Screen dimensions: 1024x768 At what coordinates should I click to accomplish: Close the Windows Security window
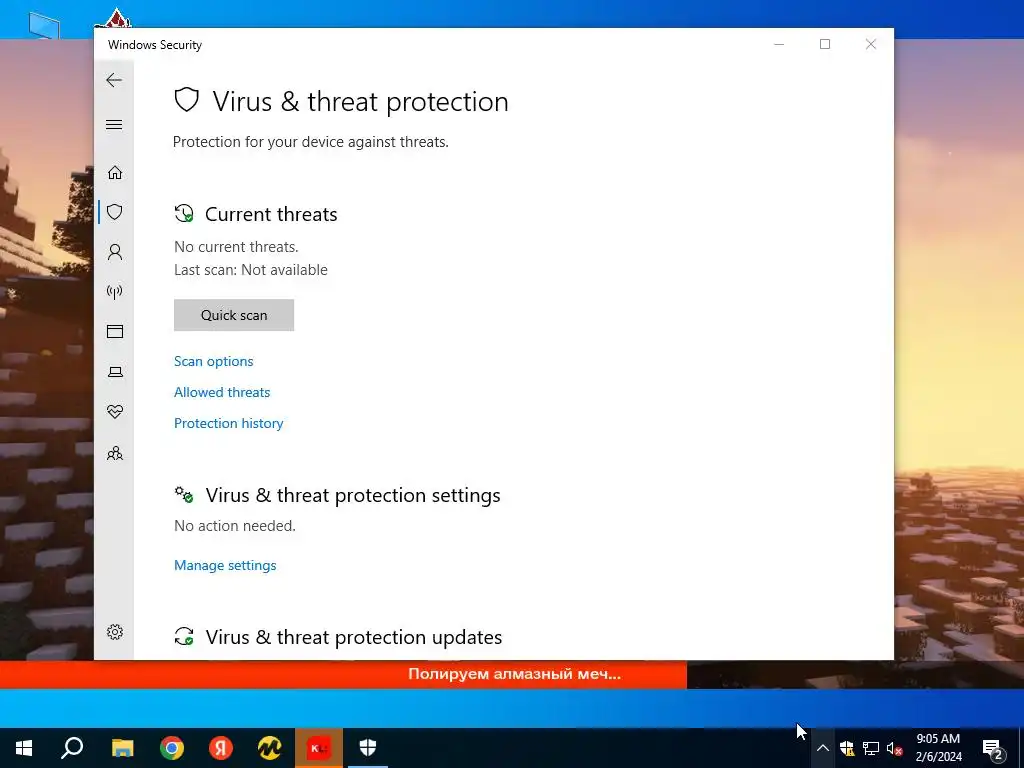[x=871, y=44]
